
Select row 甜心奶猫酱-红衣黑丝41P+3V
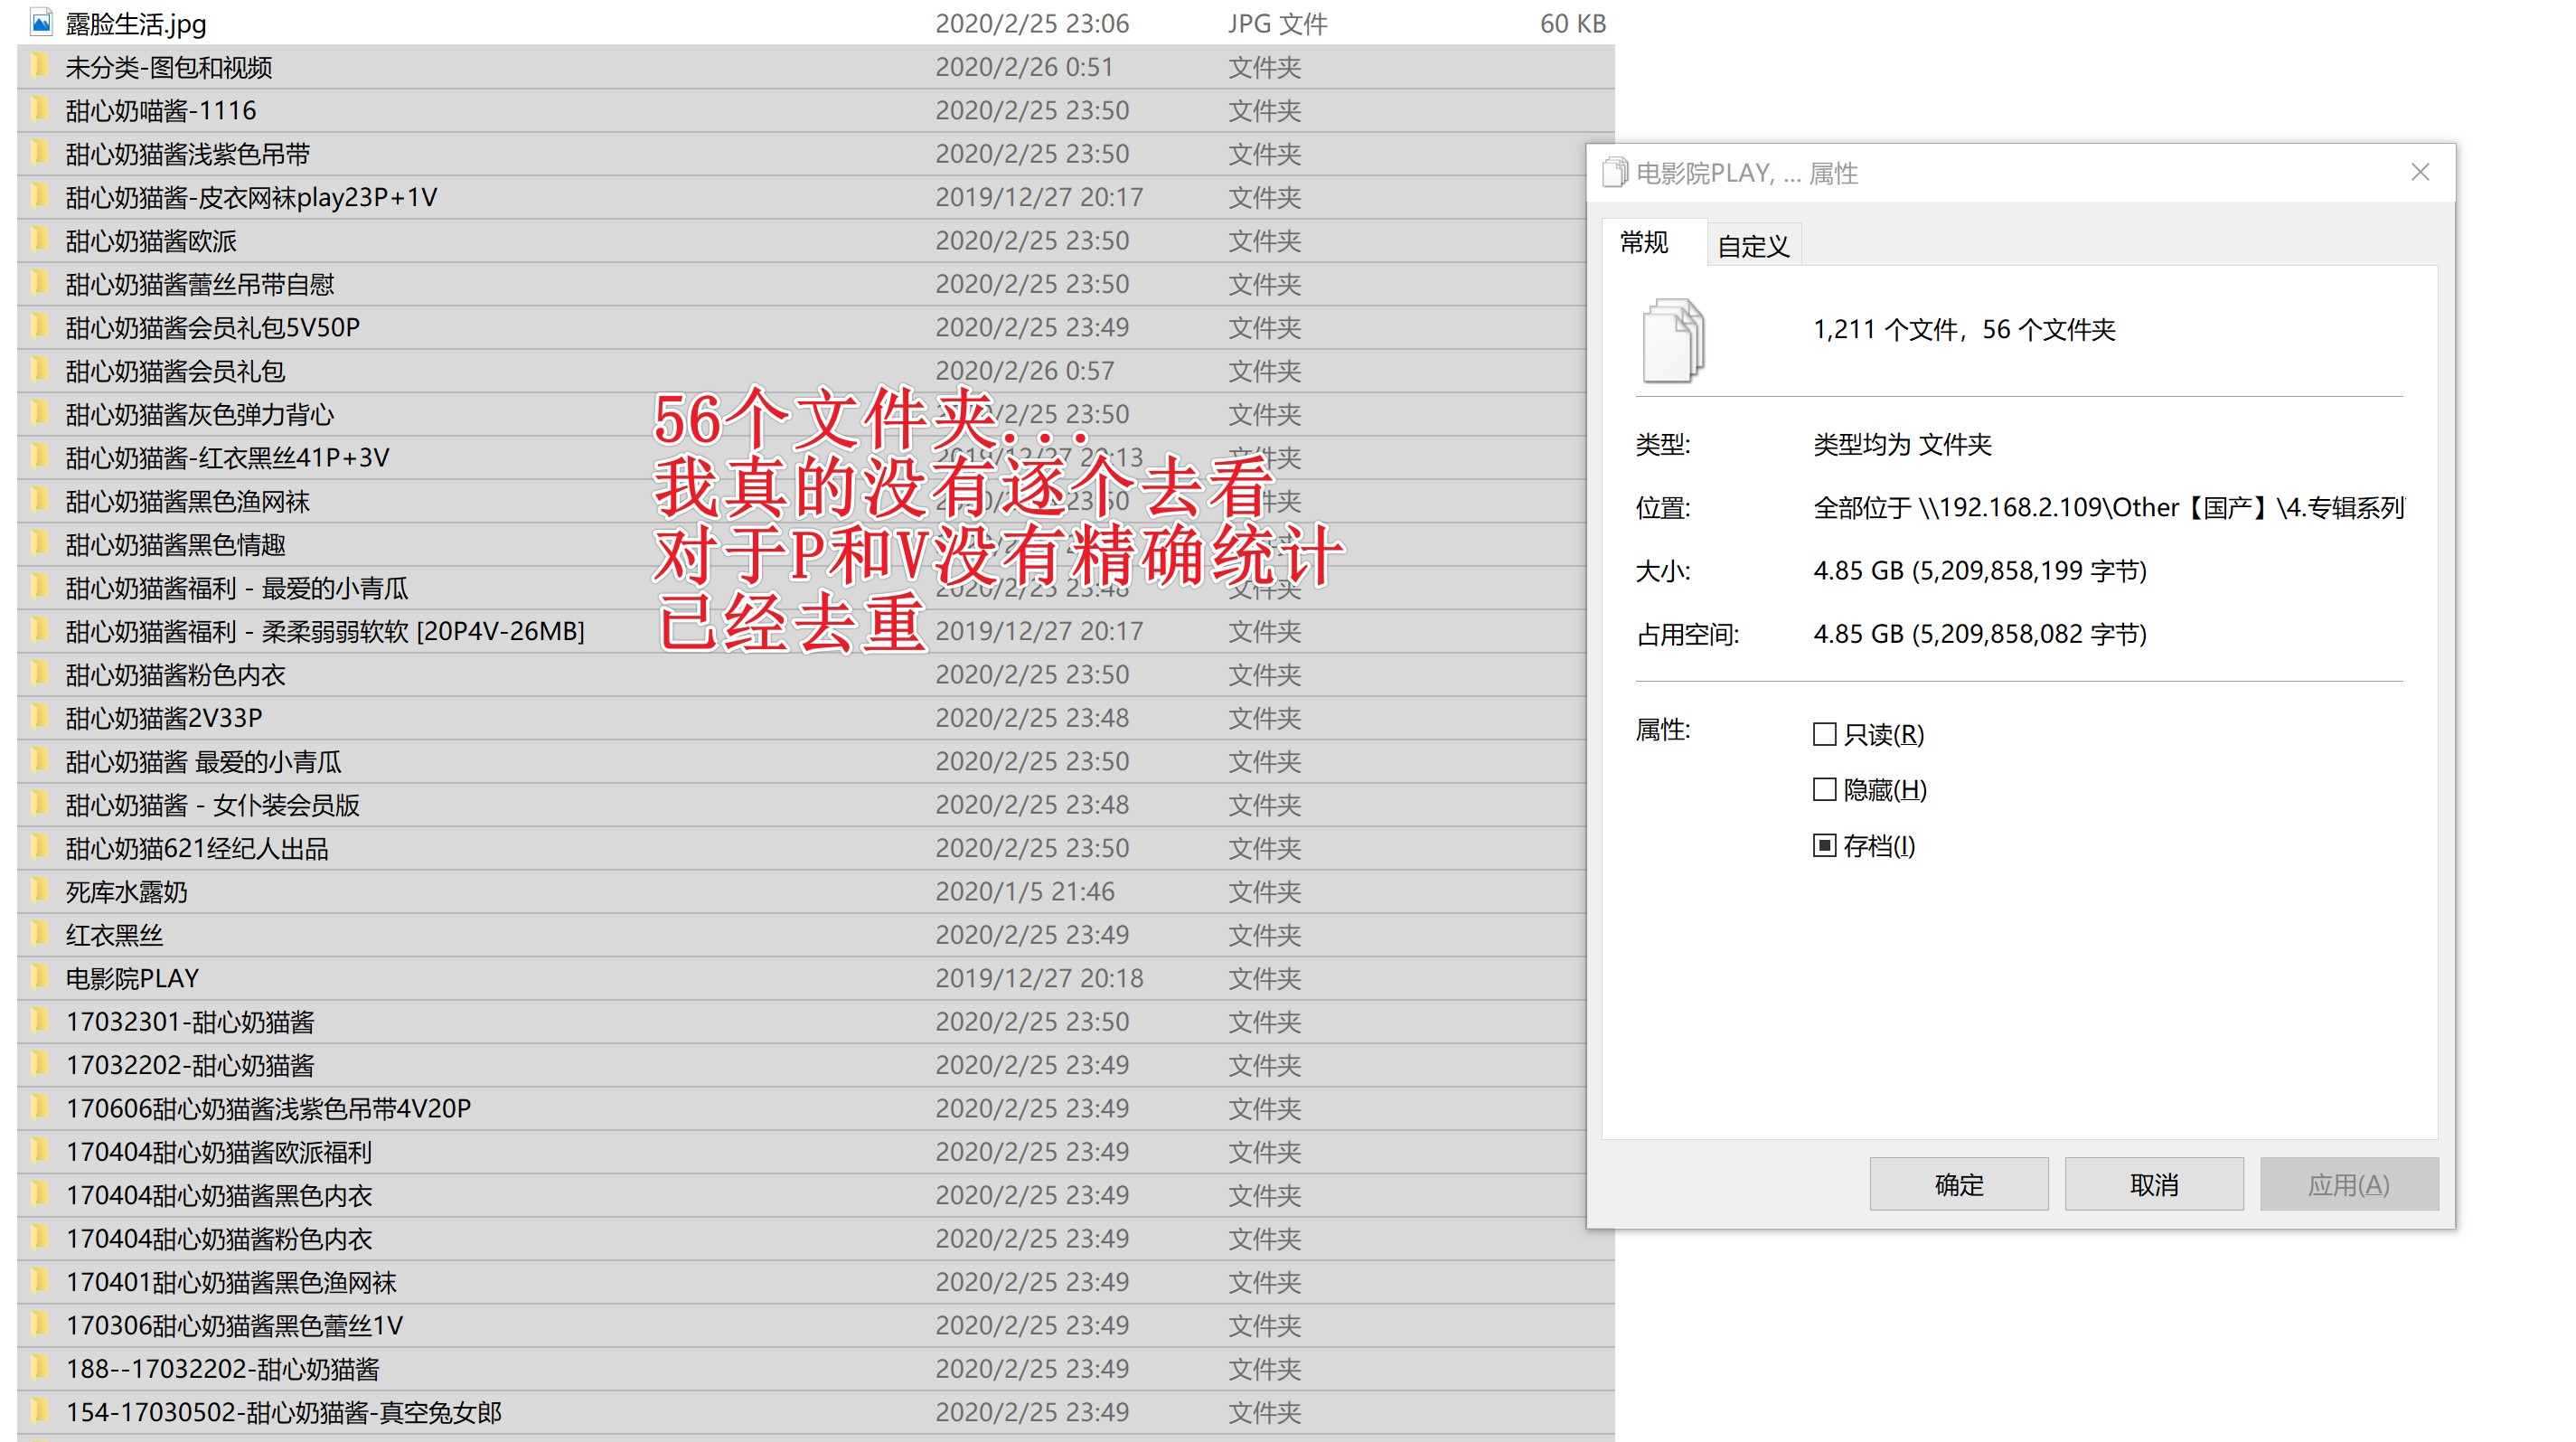(x=816, y=457)
